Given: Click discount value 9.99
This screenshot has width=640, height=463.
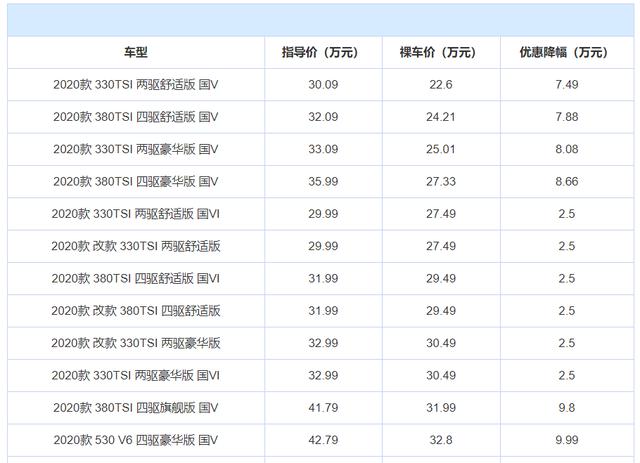Looking at the screenshot, I should [x=567, y=439].
